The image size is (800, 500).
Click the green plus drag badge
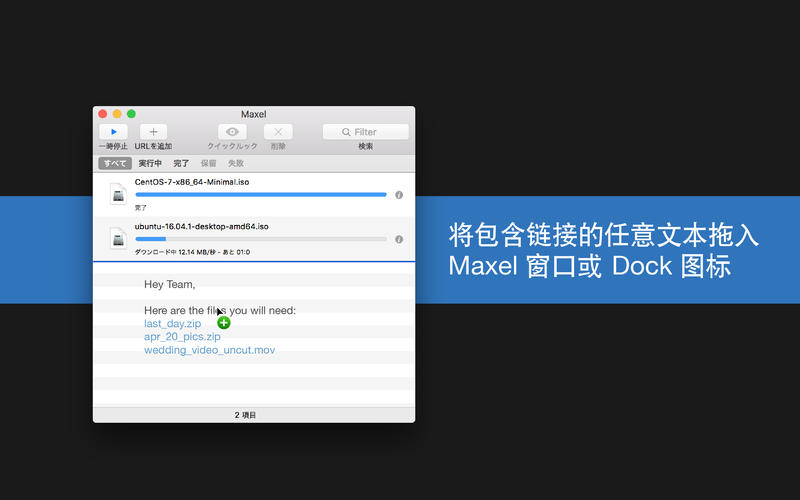click(x=223, y=323)
